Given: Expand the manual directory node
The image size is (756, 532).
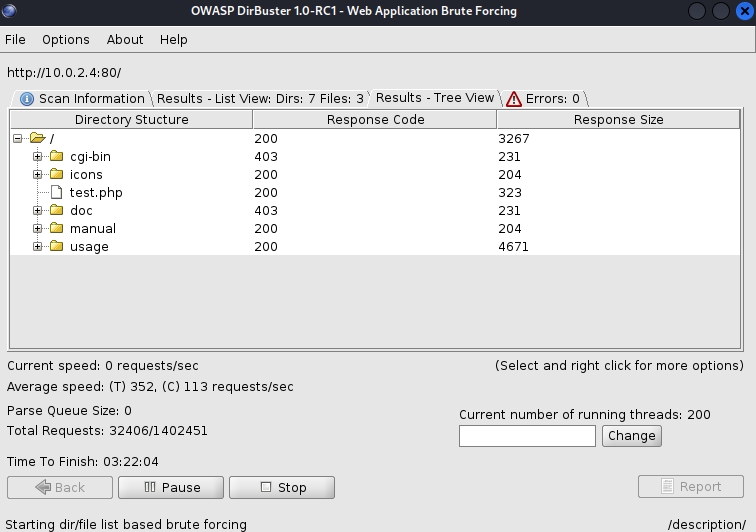Looking at the screenshot, I should (x=38, y=229).
